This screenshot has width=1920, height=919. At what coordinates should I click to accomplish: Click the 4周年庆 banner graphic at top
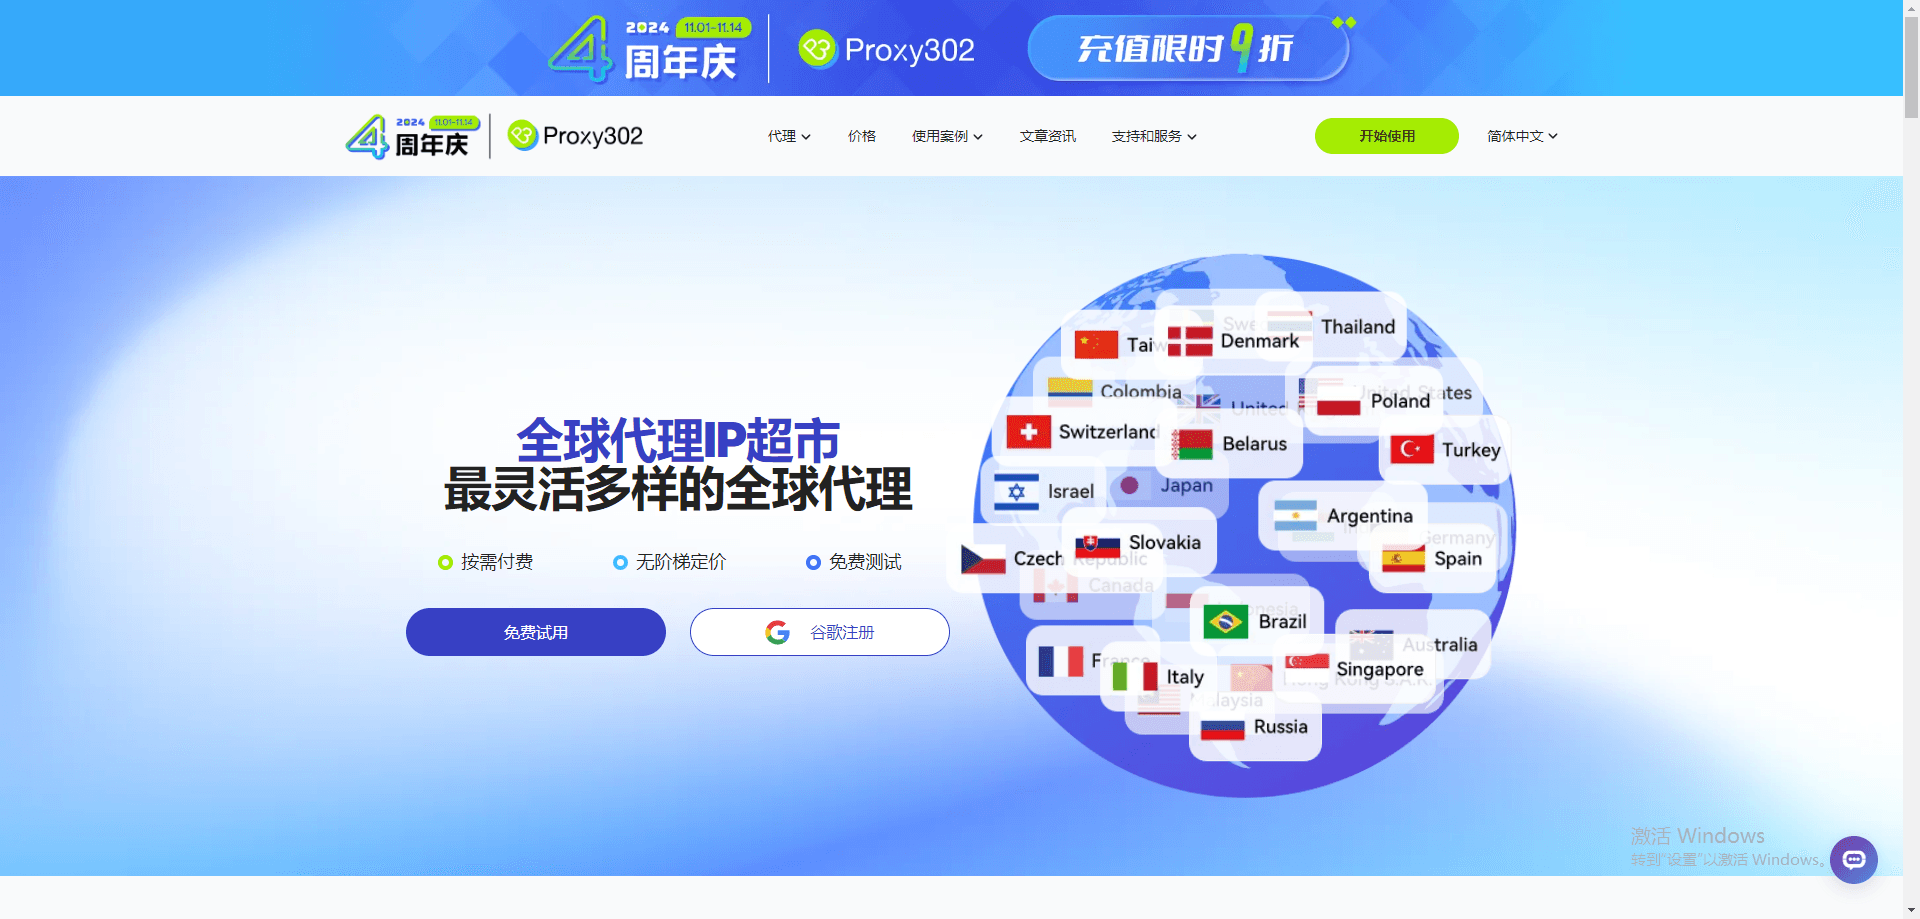(648, 48)
